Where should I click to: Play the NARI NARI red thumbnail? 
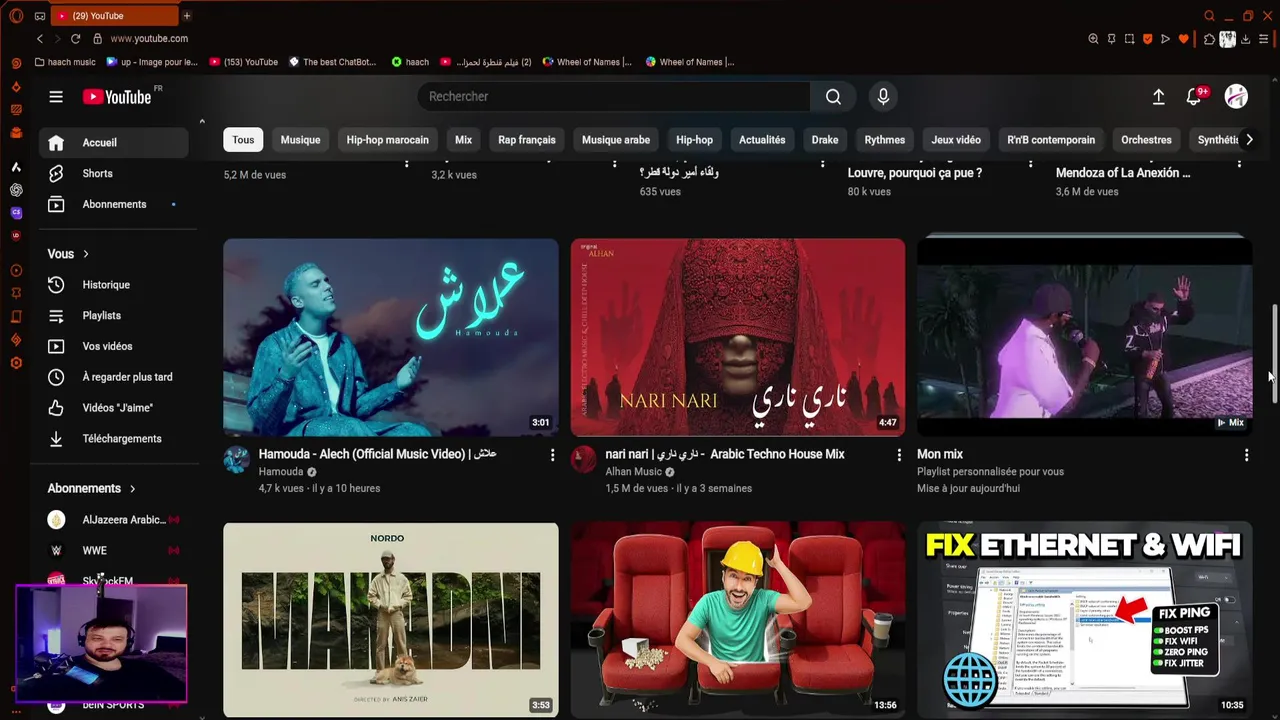click(738, 337)
